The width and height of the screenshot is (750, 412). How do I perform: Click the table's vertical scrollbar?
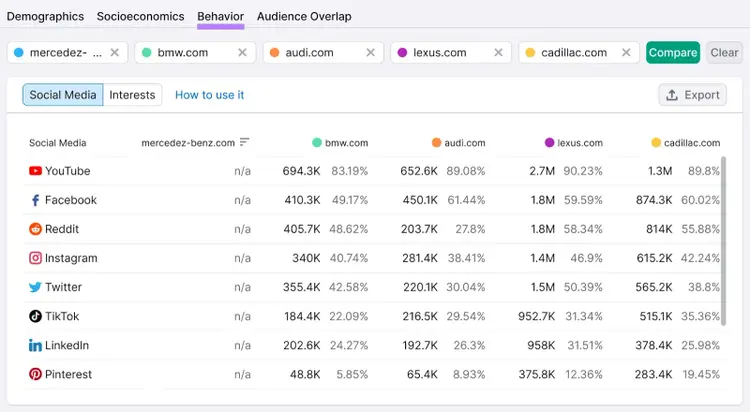tap(723, 241)
